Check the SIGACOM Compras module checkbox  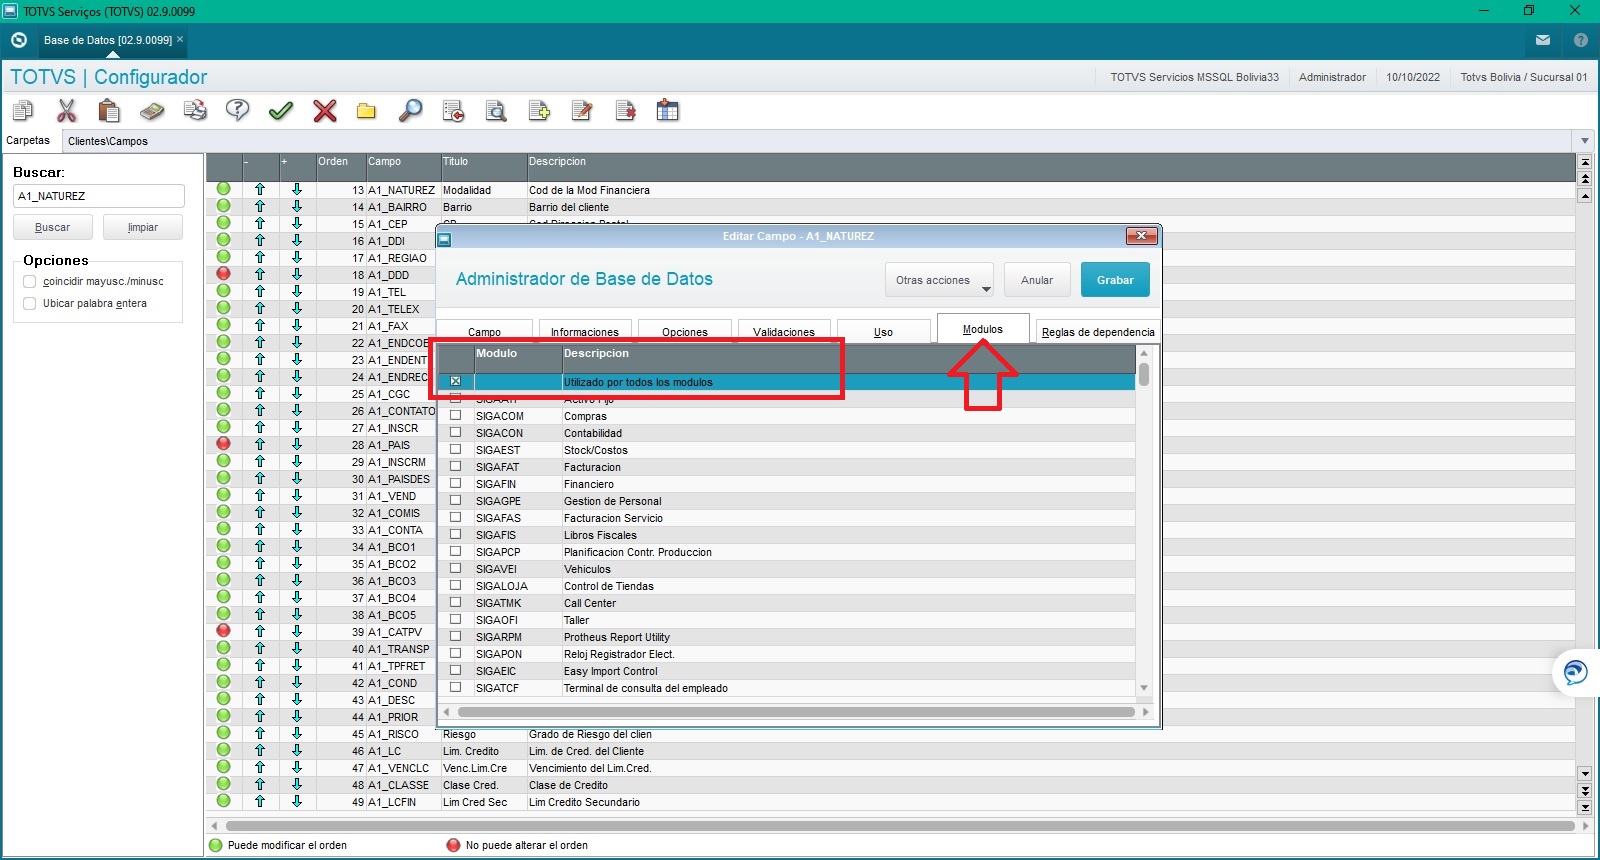click(456, 415)
